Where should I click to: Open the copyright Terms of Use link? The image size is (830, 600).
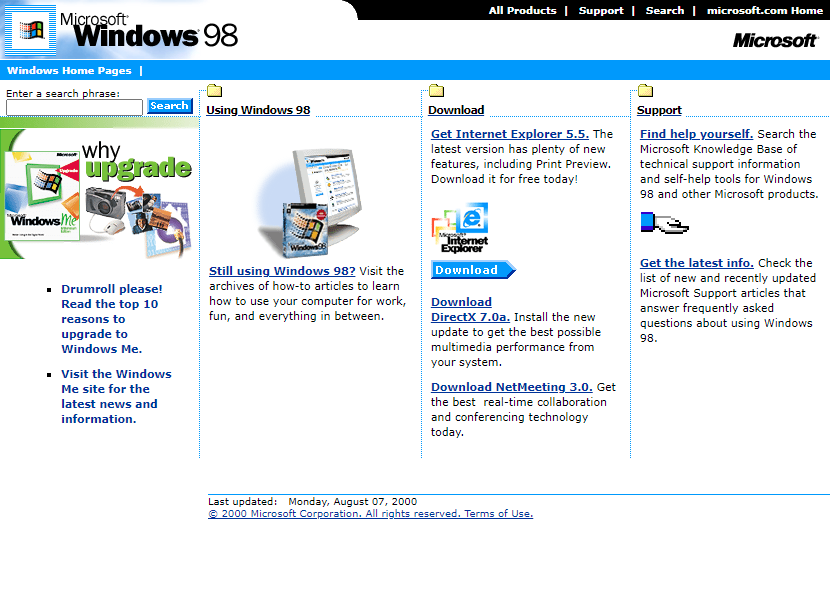371,514
